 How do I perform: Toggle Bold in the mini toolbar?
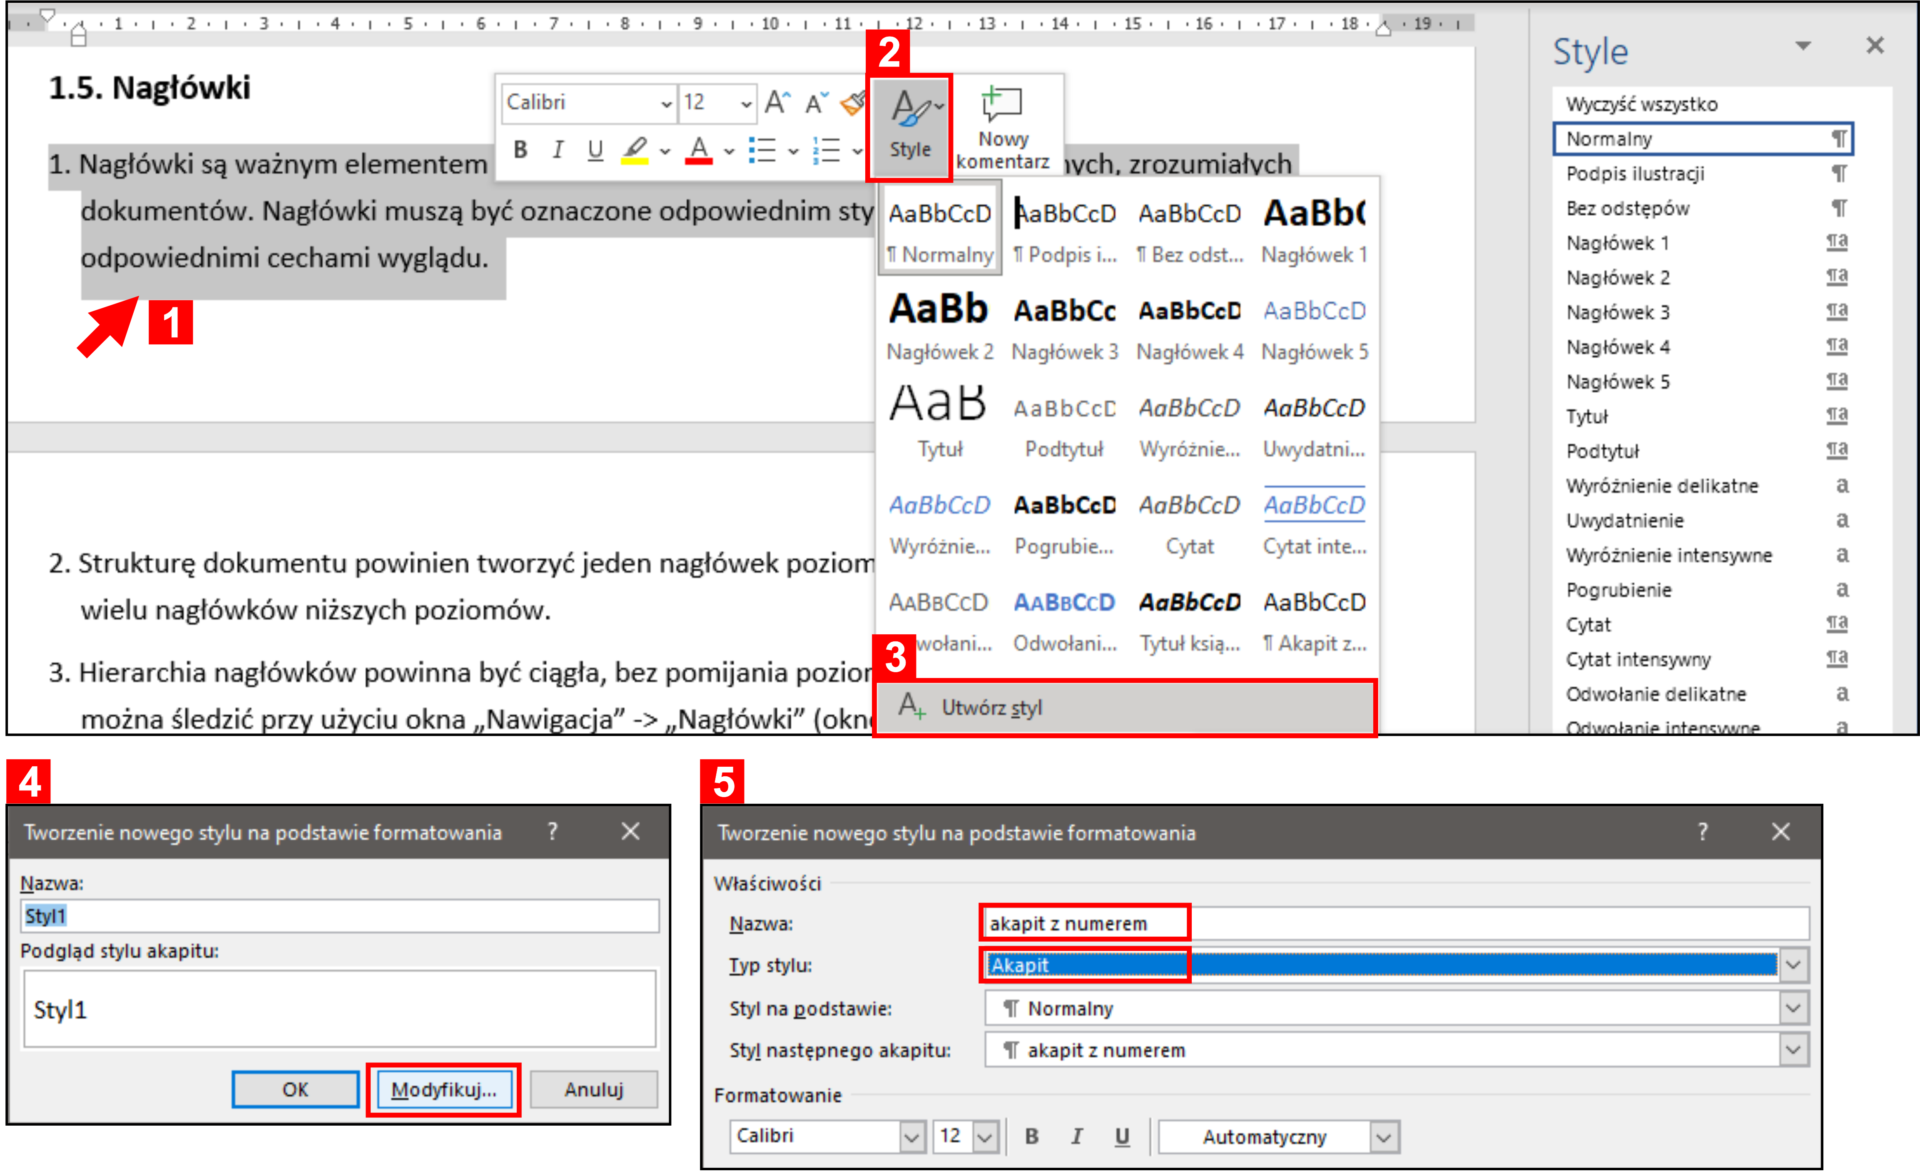[520, 150]
